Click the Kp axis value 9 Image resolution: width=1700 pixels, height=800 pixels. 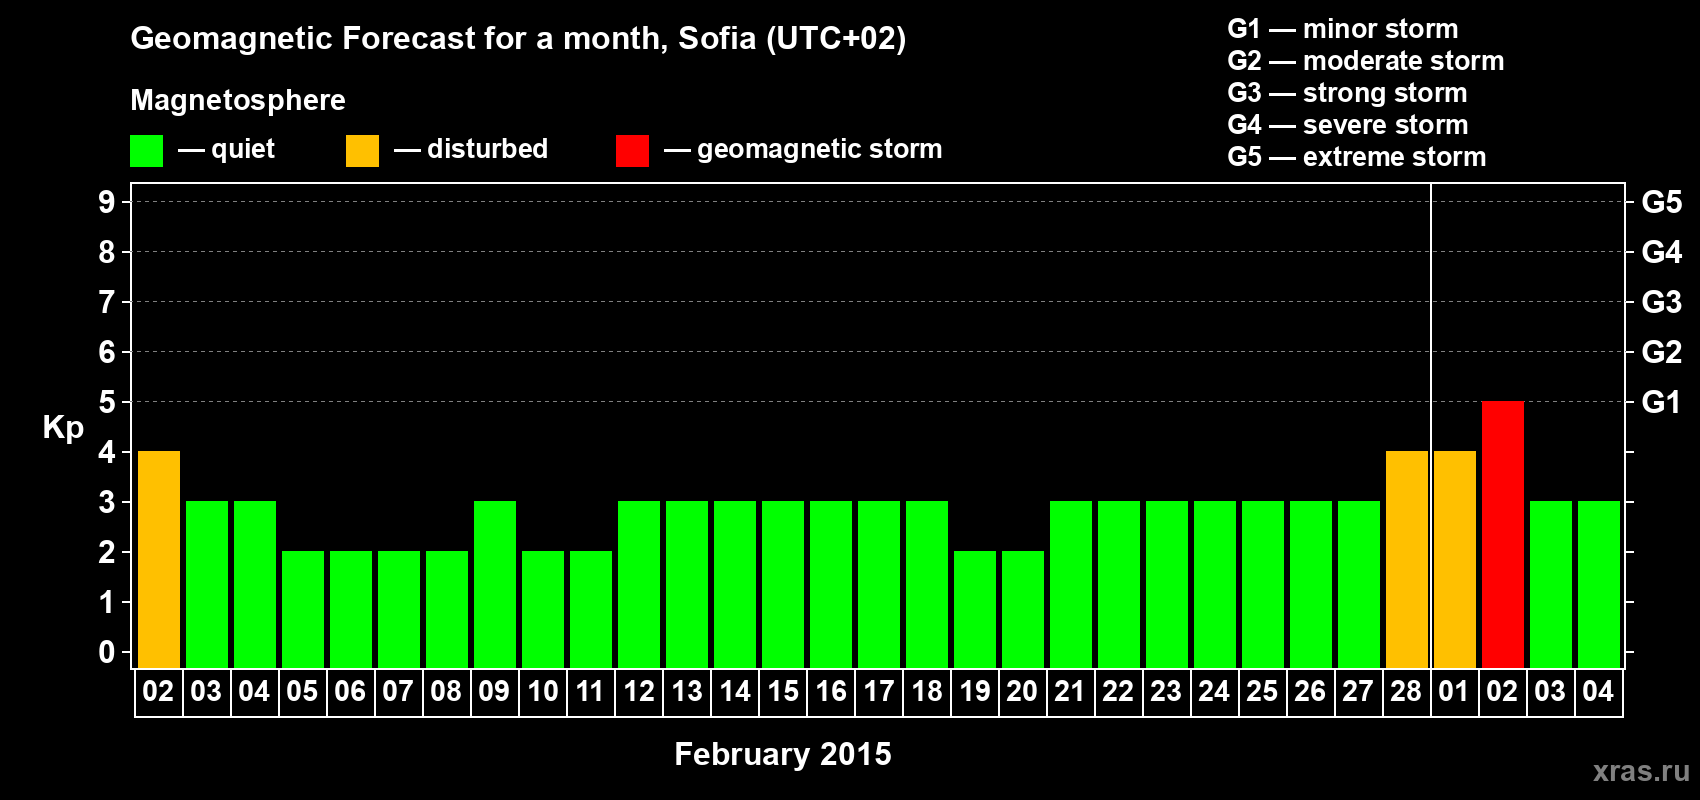coord(107,202)
